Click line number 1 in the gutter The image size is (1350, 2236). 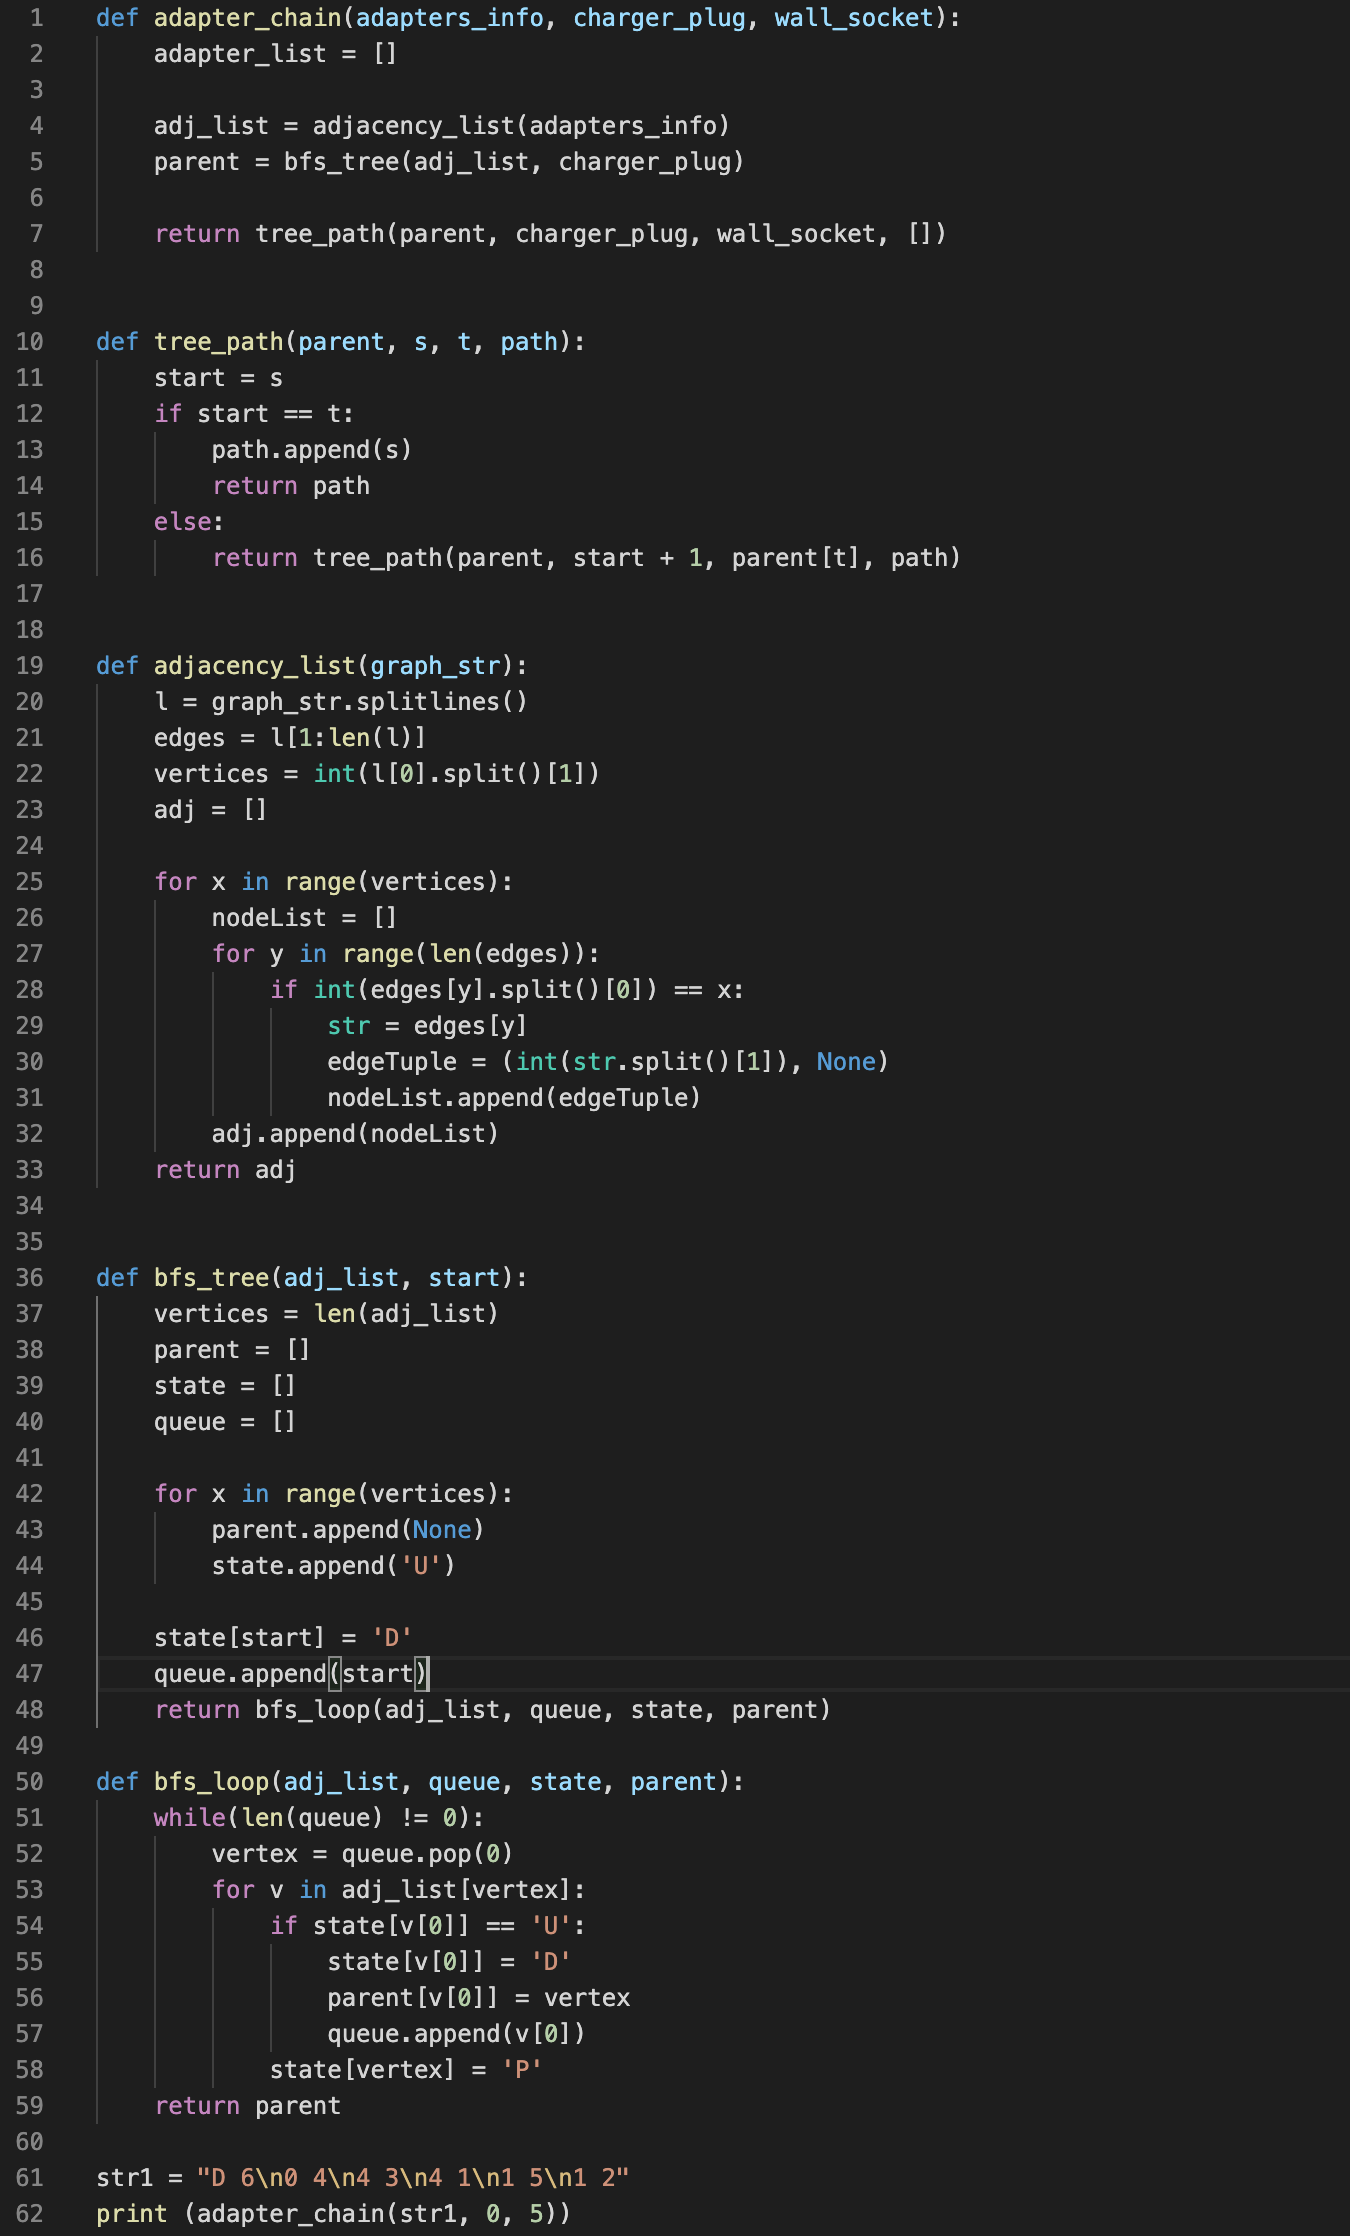click(37, 18)
